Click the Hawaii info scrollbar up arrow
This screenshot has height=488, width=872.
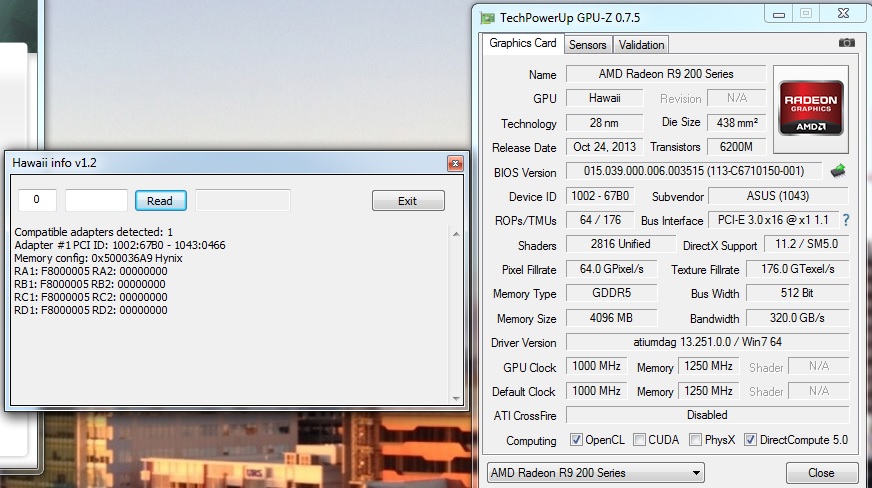[456, 234]
